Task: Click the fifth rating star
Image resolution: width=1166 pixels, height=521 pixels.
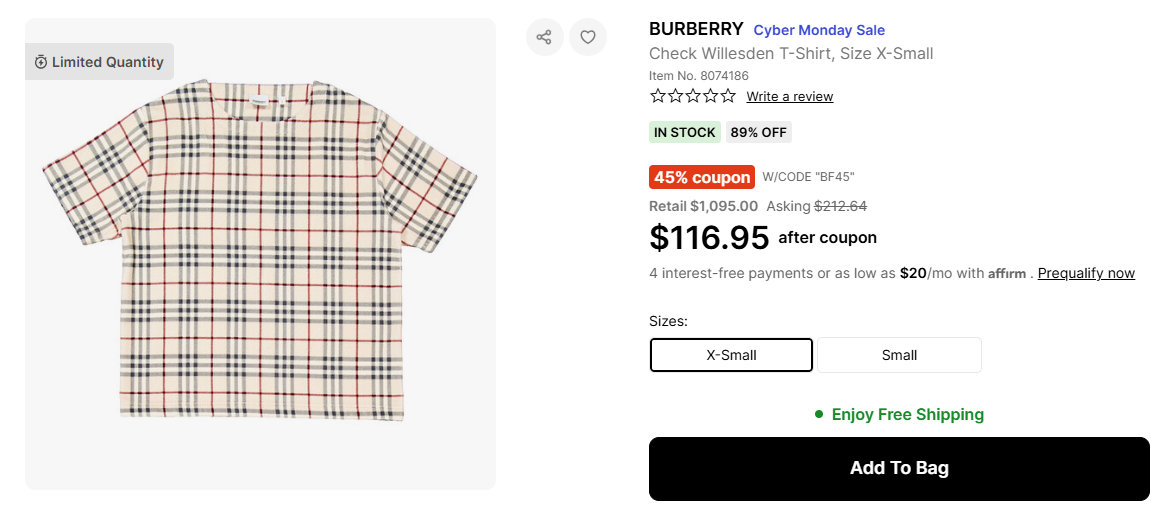Action: [728, 96]
